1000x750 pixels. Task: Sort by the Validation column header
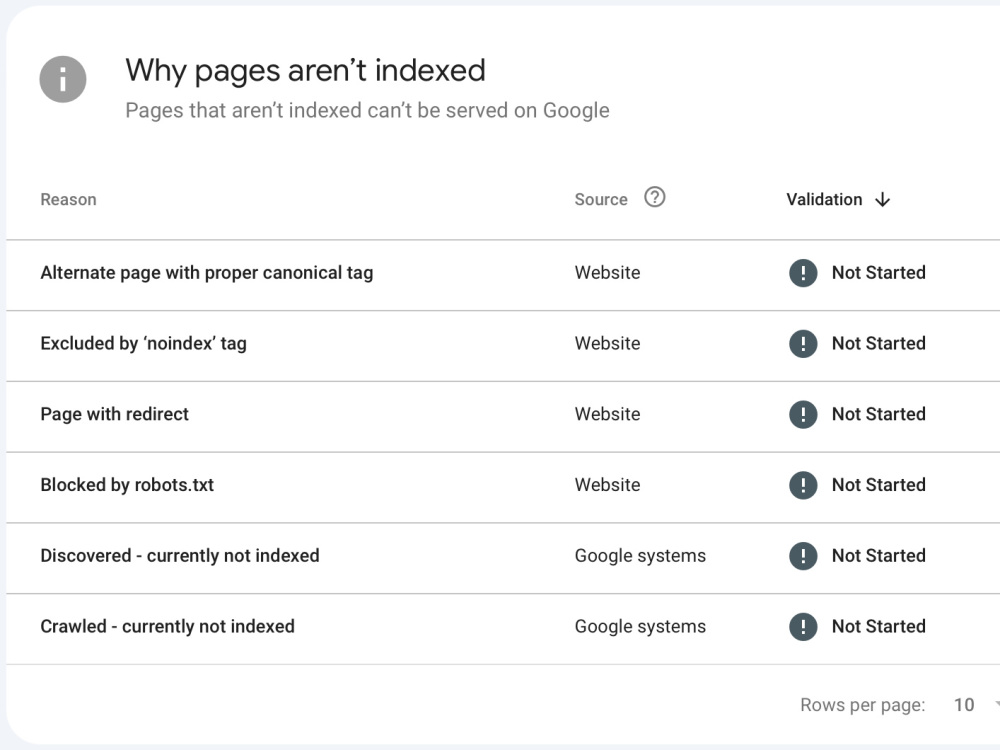click(824, 200)
